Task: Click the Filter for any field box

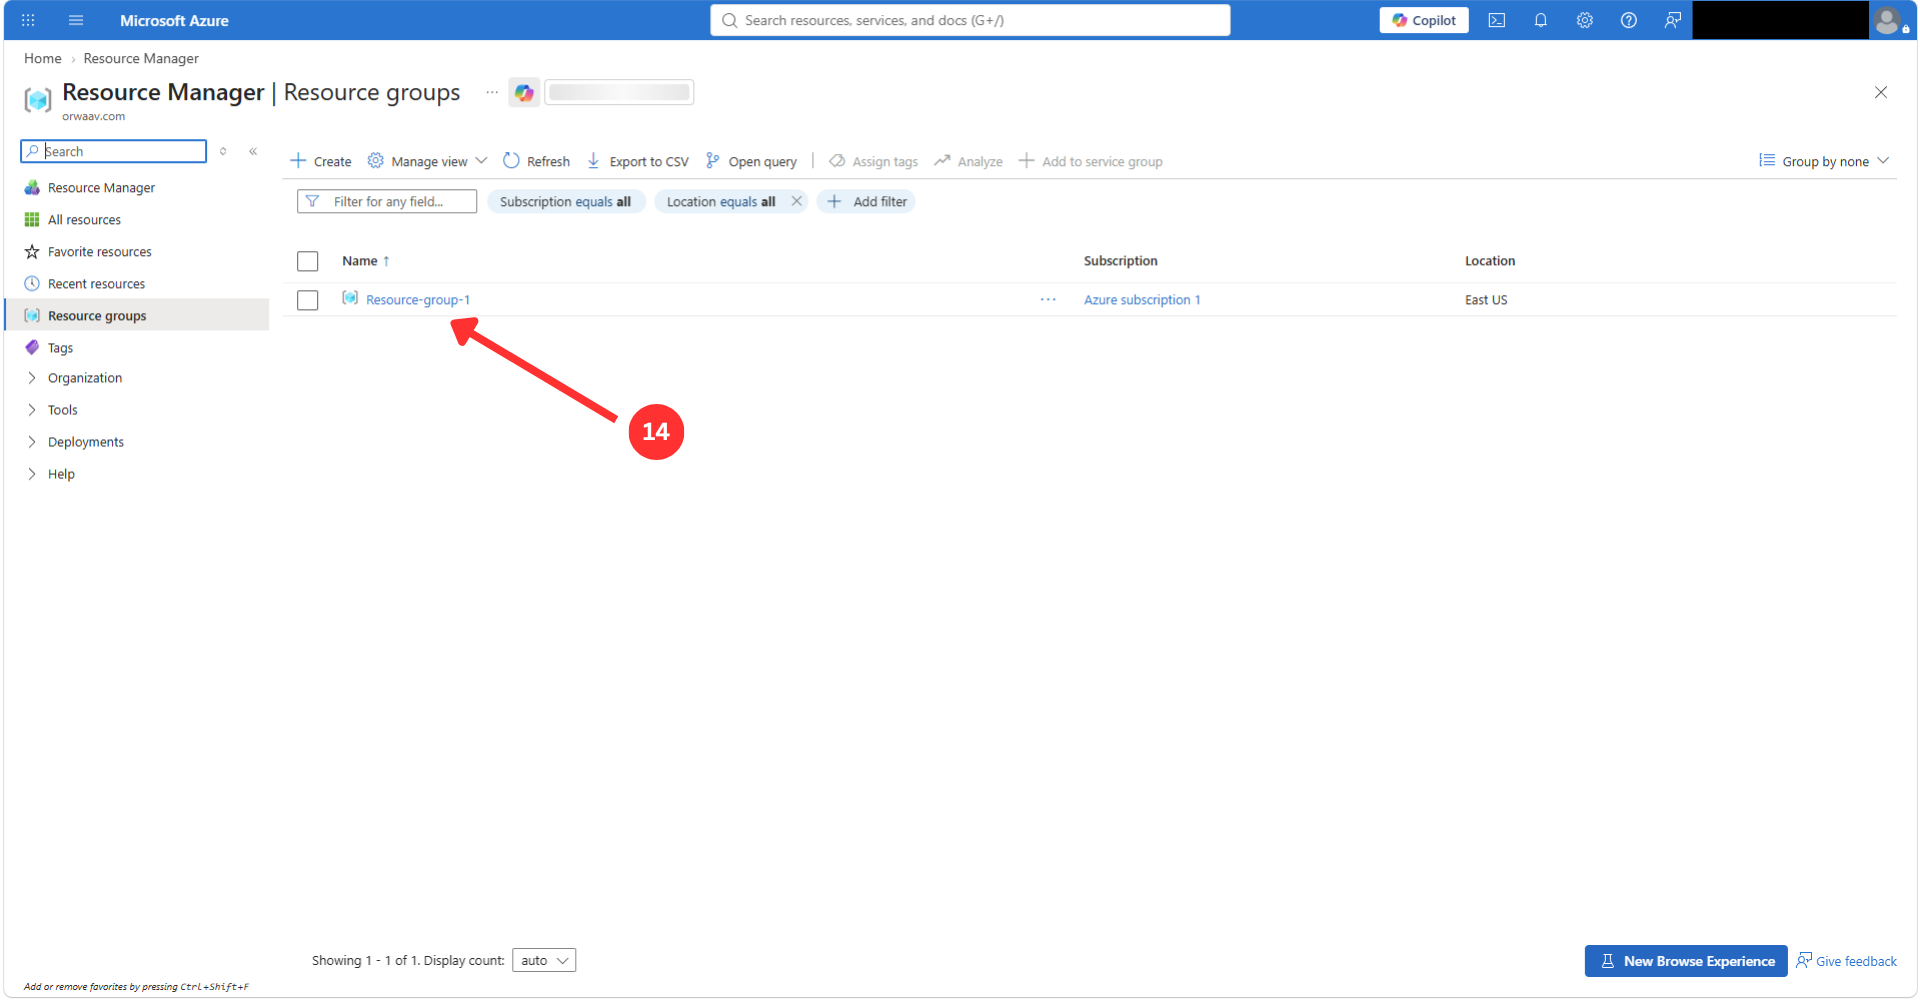Action: coord(387,201)
